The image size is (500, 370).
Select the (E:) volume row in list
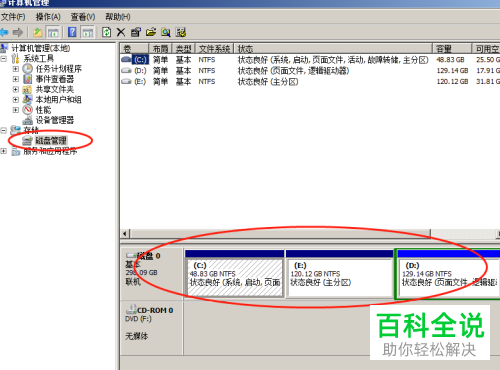310,82
